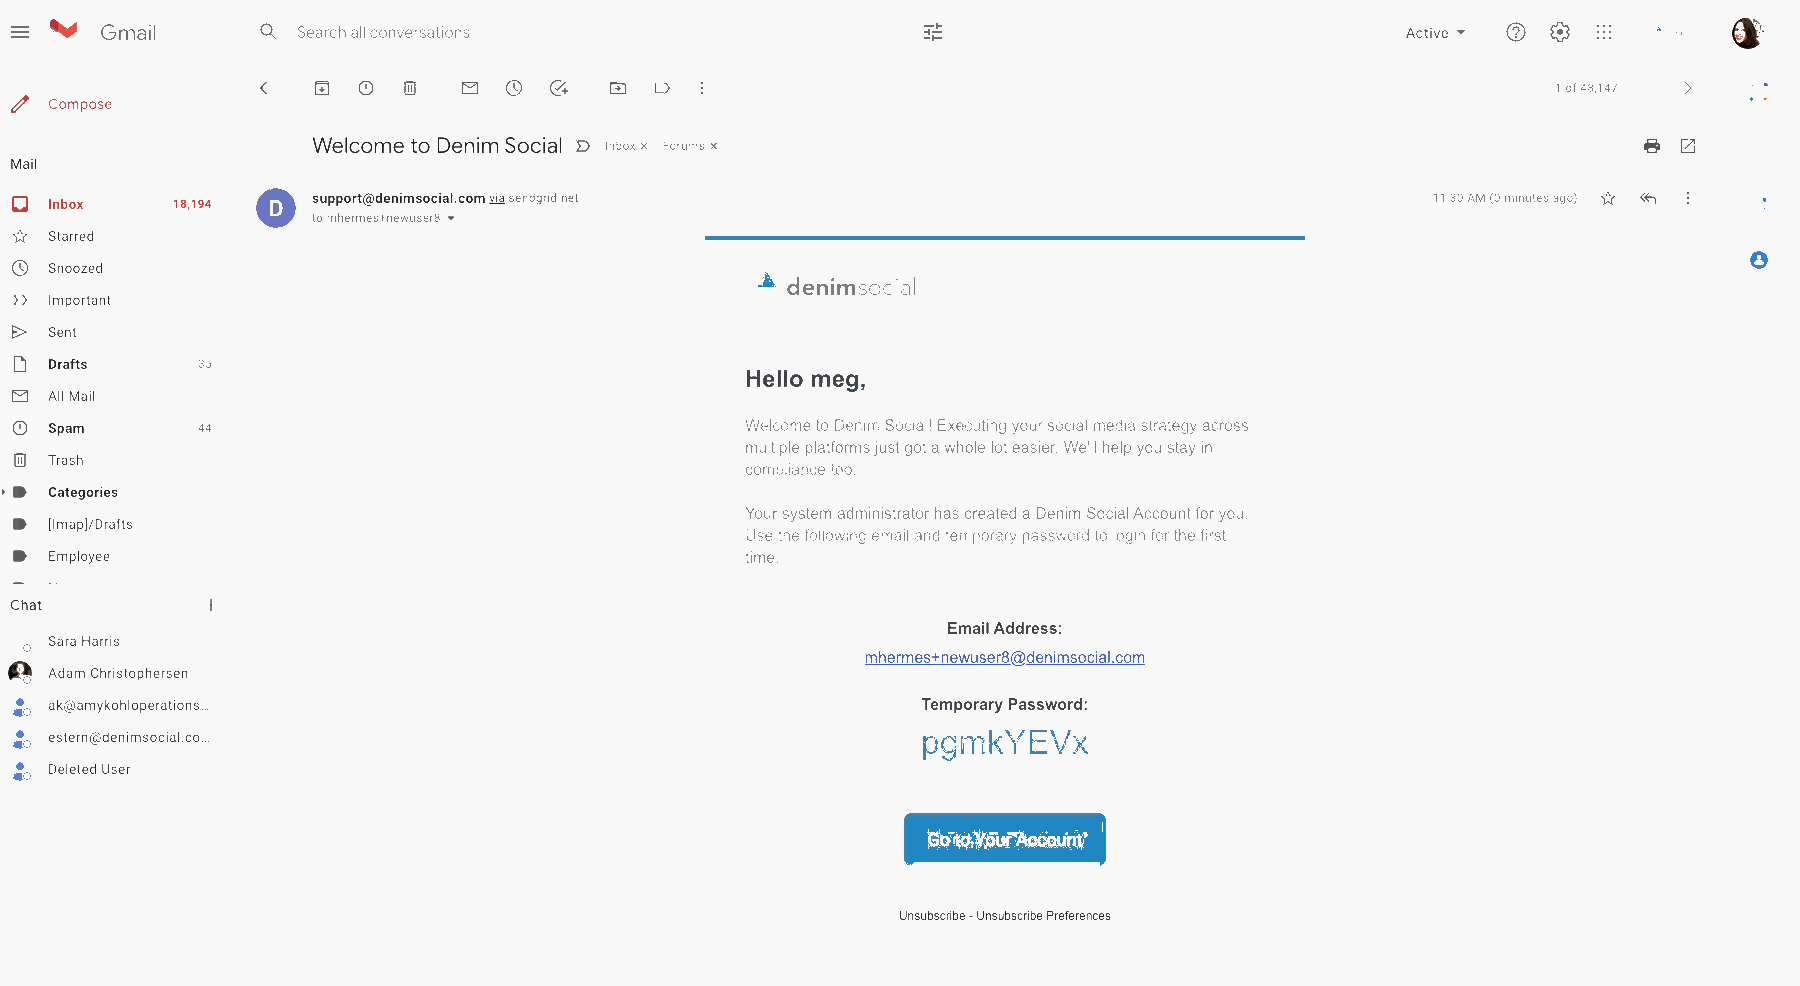The width and height of the screenshot is (1800, 986).
Task: Go to the next conversation arrow
Action: [x=1688, y=88]
